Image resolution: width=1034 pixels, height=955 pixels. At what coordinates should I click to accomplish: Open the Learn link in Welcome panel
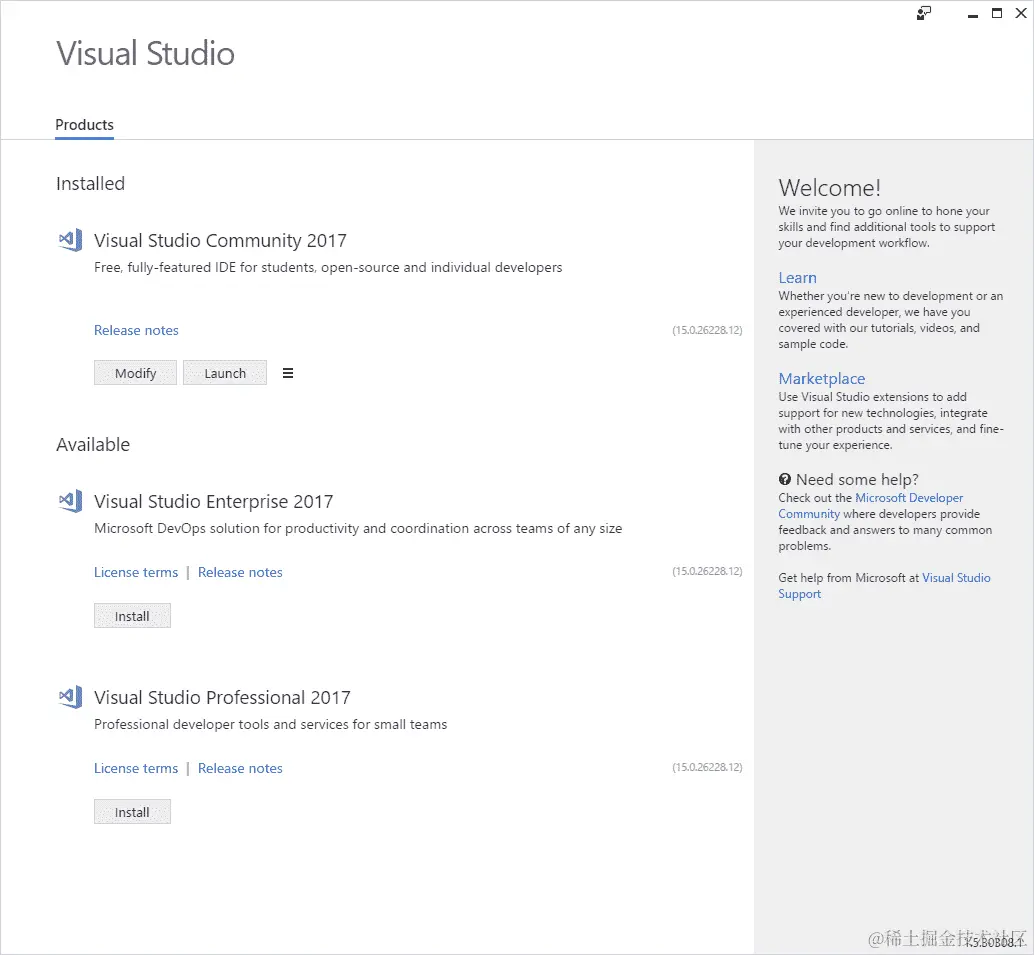tap(797, 278)
